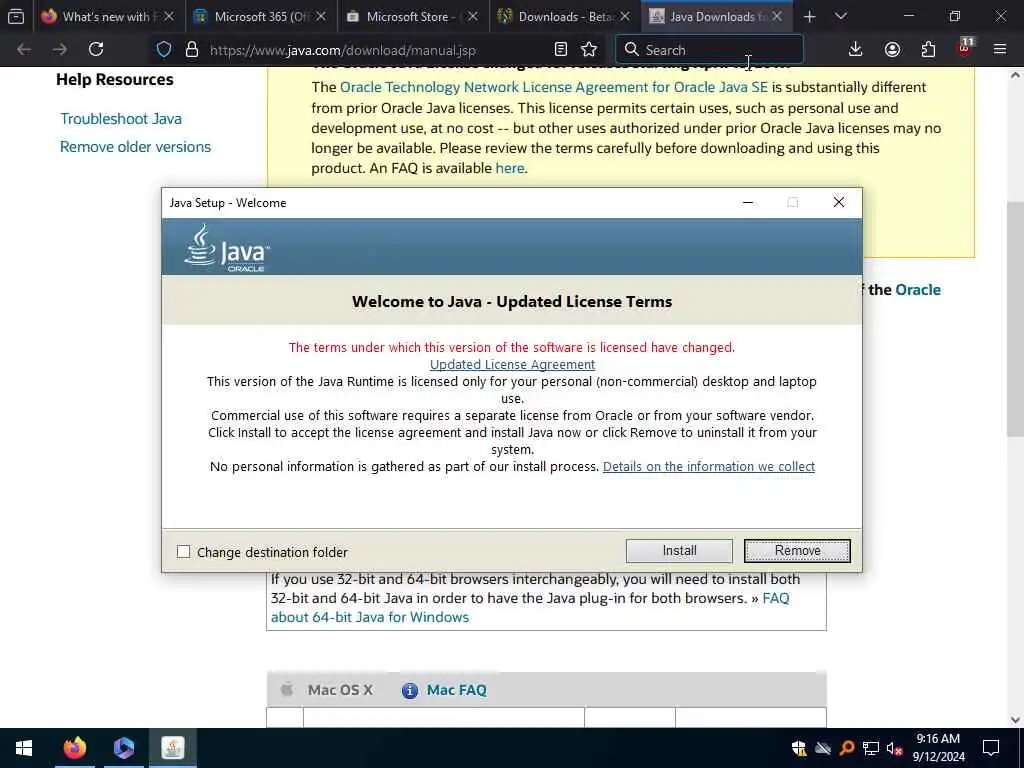Open the Troubleshoot Java link
1024x768 pixels.
click(x=121, y=119)
